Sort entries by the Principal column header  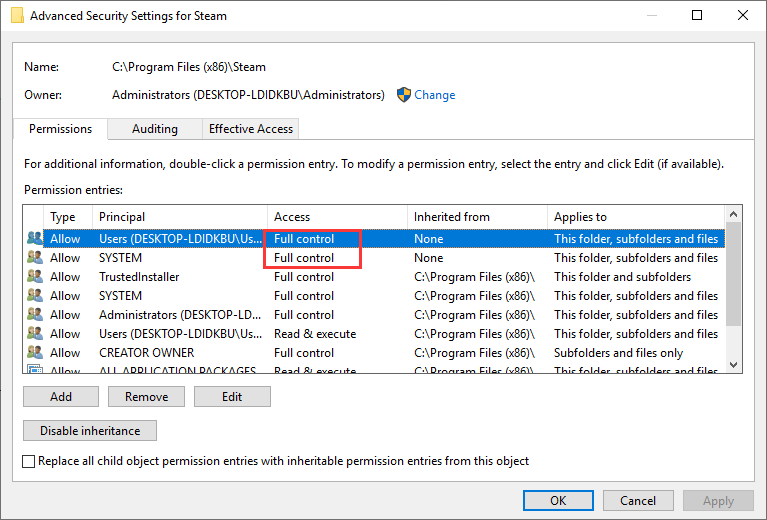pyautogui.click(x=180, y=217)
